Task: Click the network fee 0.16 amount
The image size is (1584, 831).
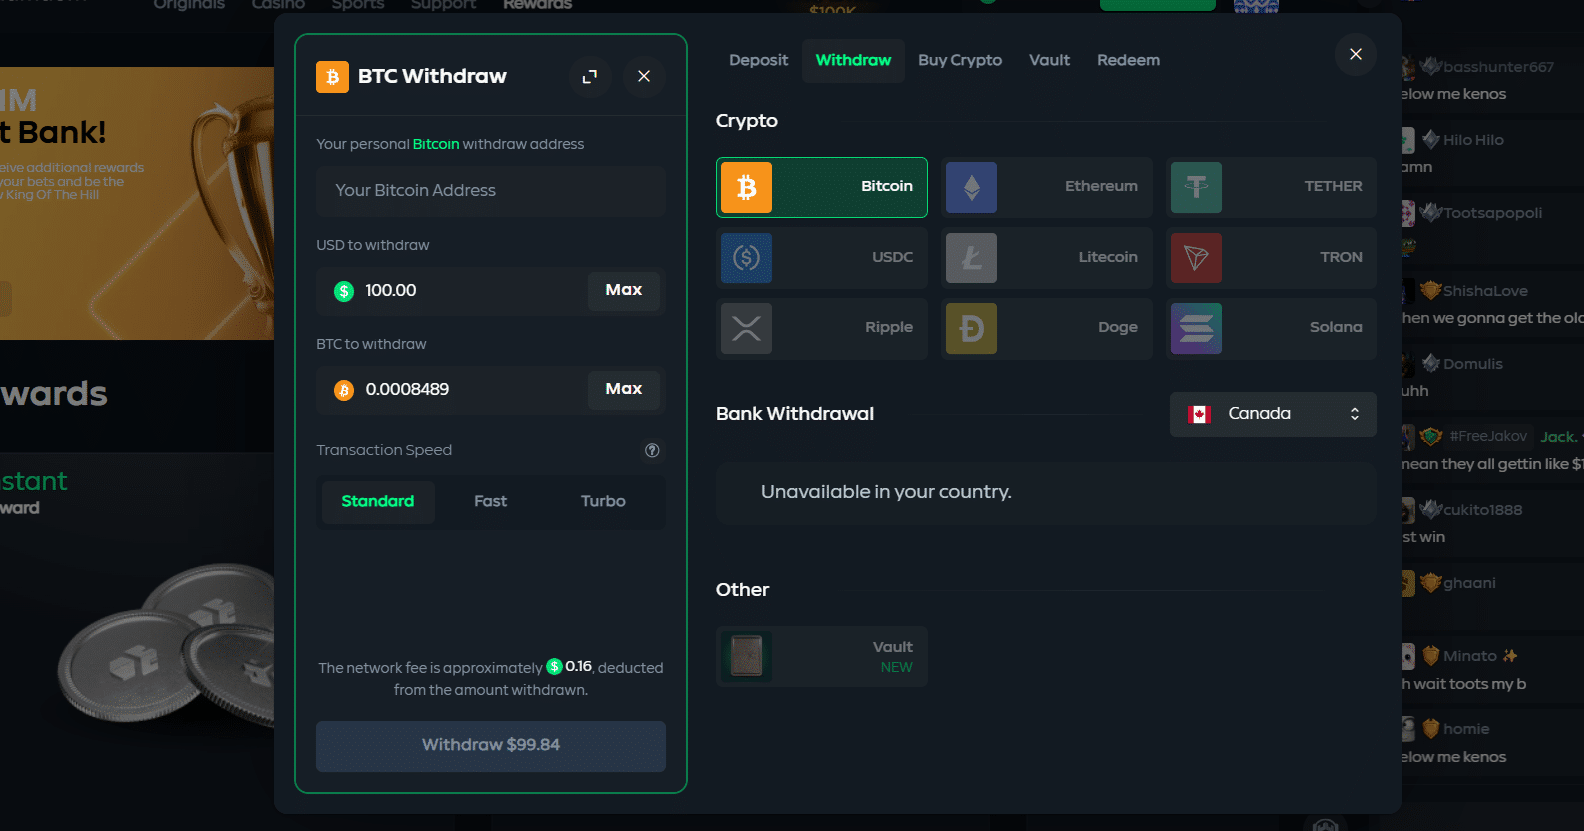Action: (578, 666)
